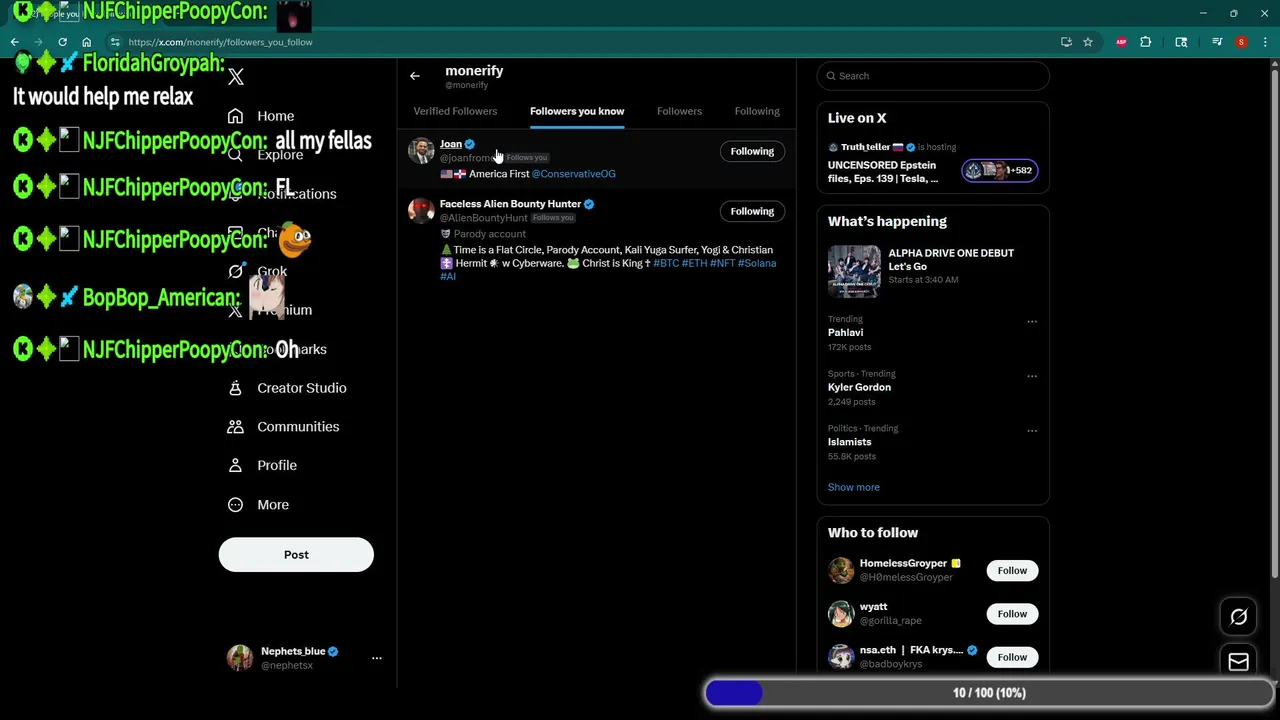Open the Chrome profile S avatar

(x=1241, y=42)
